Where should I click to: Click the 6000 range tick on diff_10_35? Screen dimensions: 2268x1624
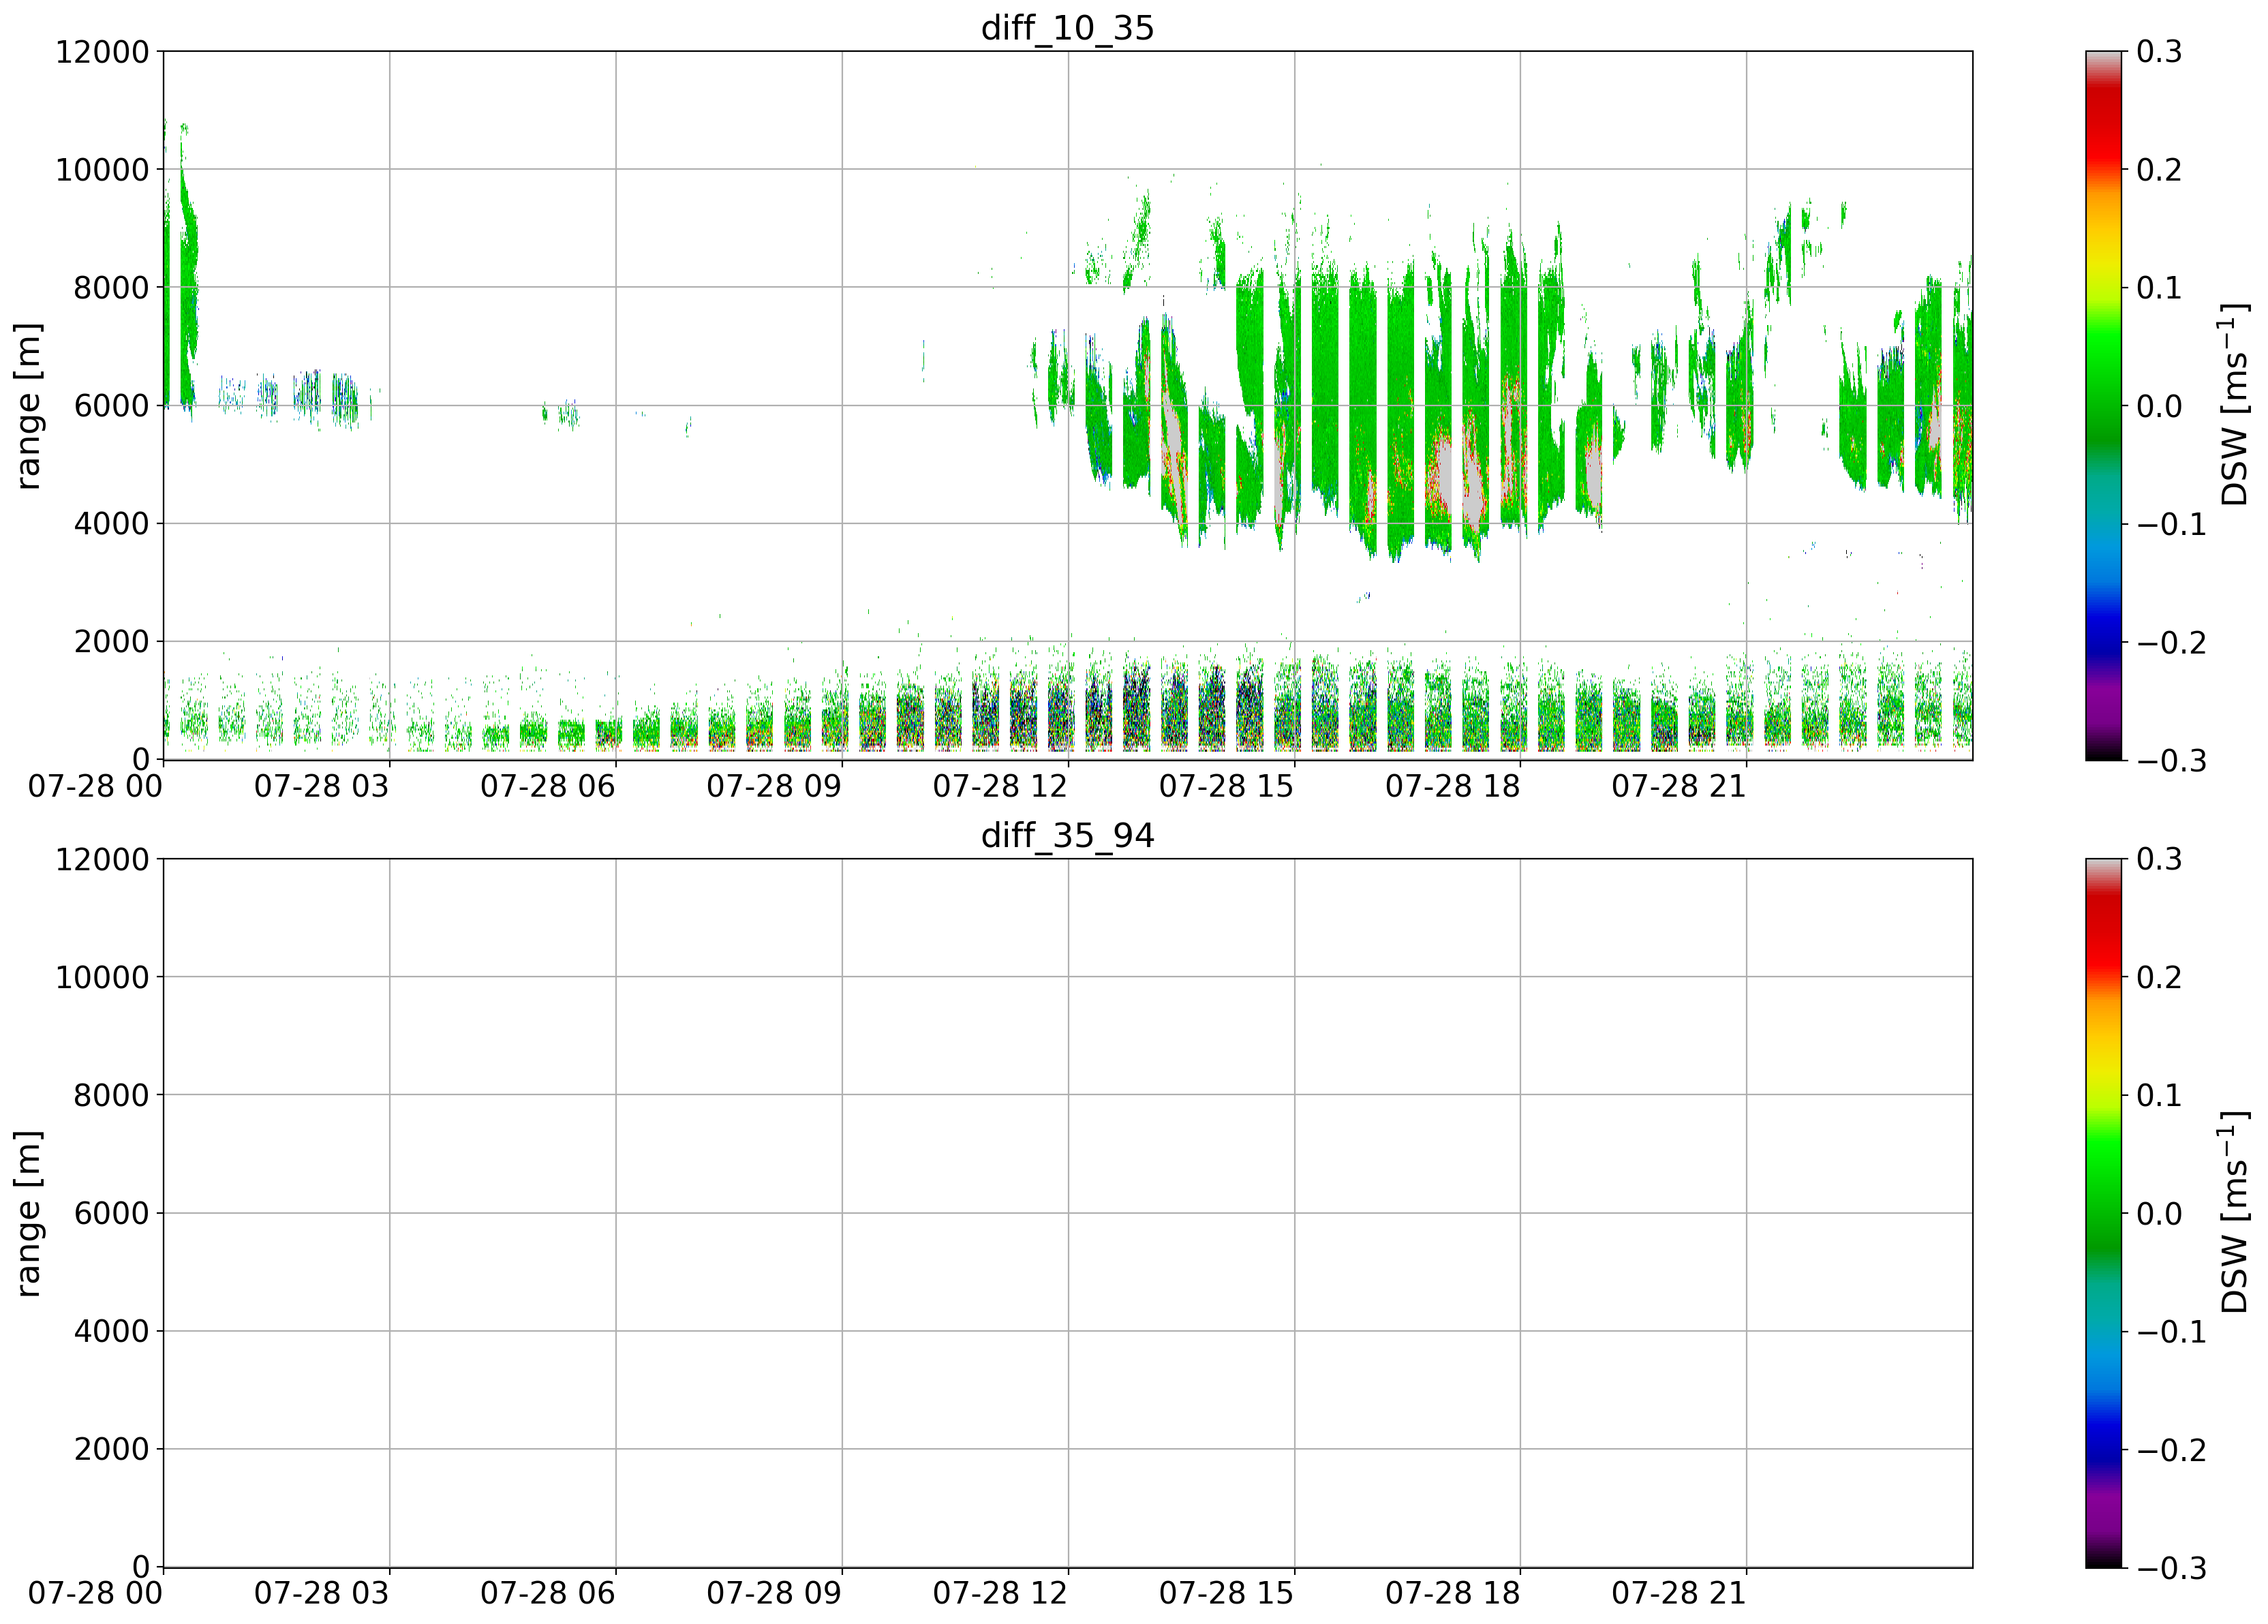click(x=111, y=405)
